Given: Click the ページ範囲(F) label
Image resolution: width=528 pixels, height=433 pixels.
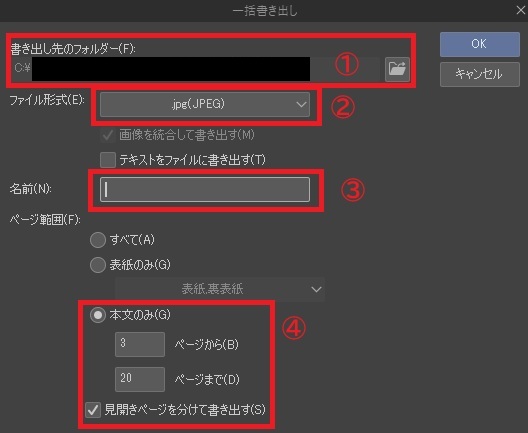Looking at the screenshot, I should click(45, 220).
